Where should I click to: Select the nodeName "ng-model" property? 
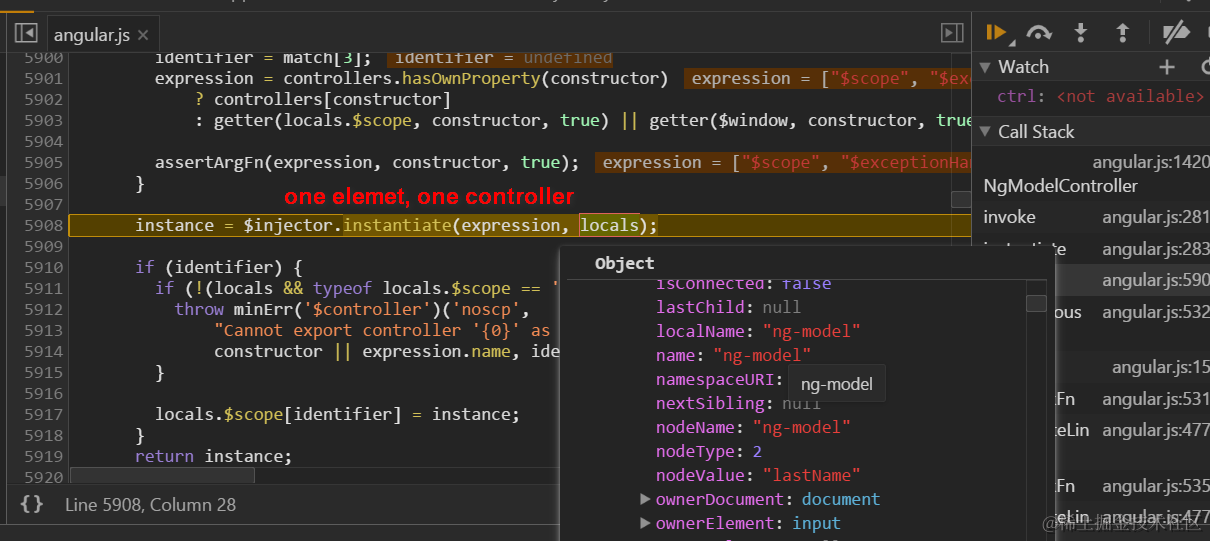click(753, 427)
